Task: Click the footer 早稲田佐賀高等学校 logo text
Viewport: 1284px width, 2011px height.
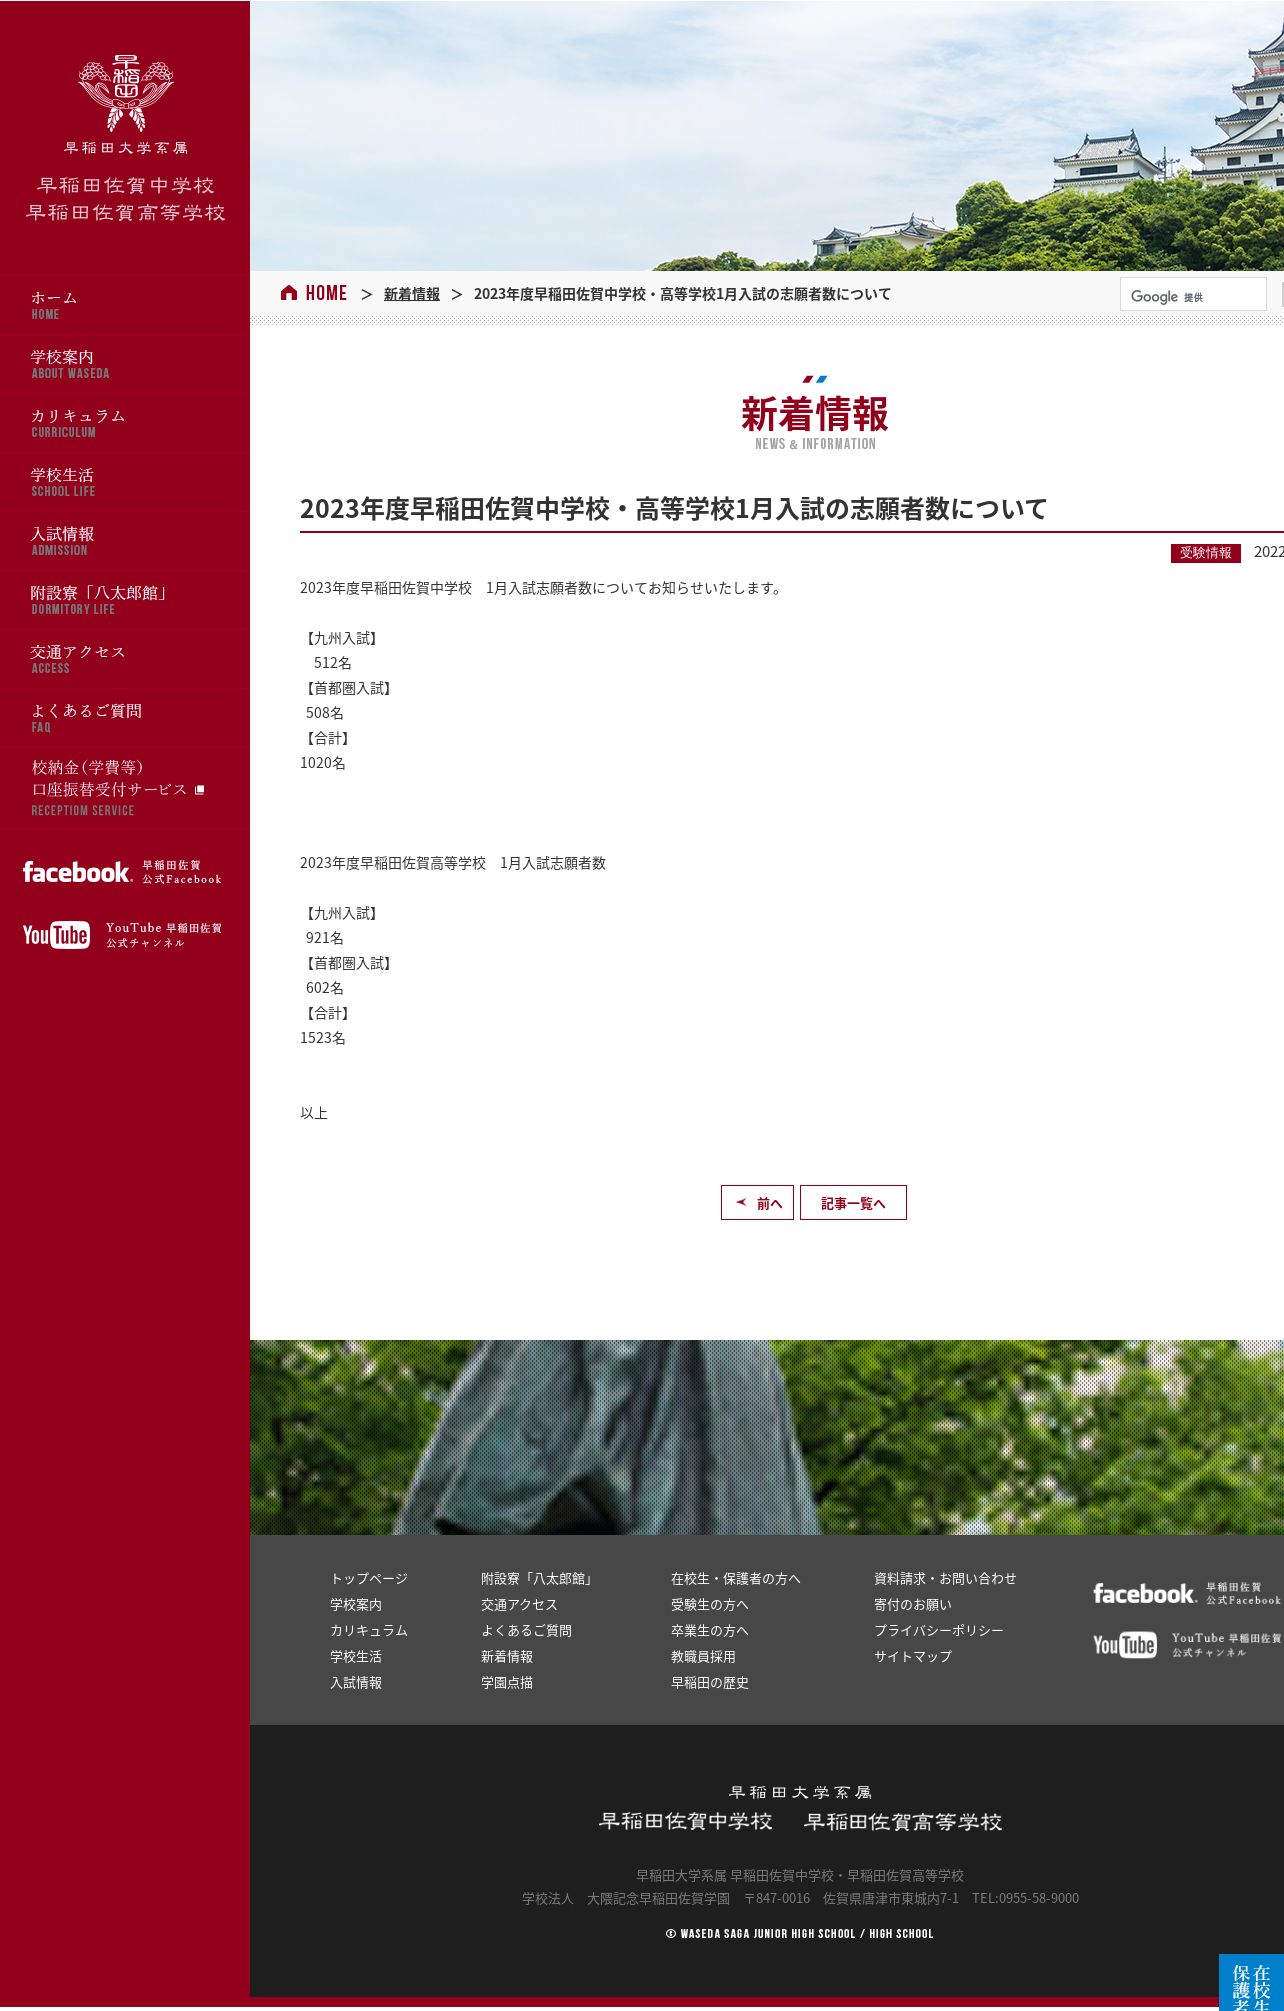Action: (903, 1821)
